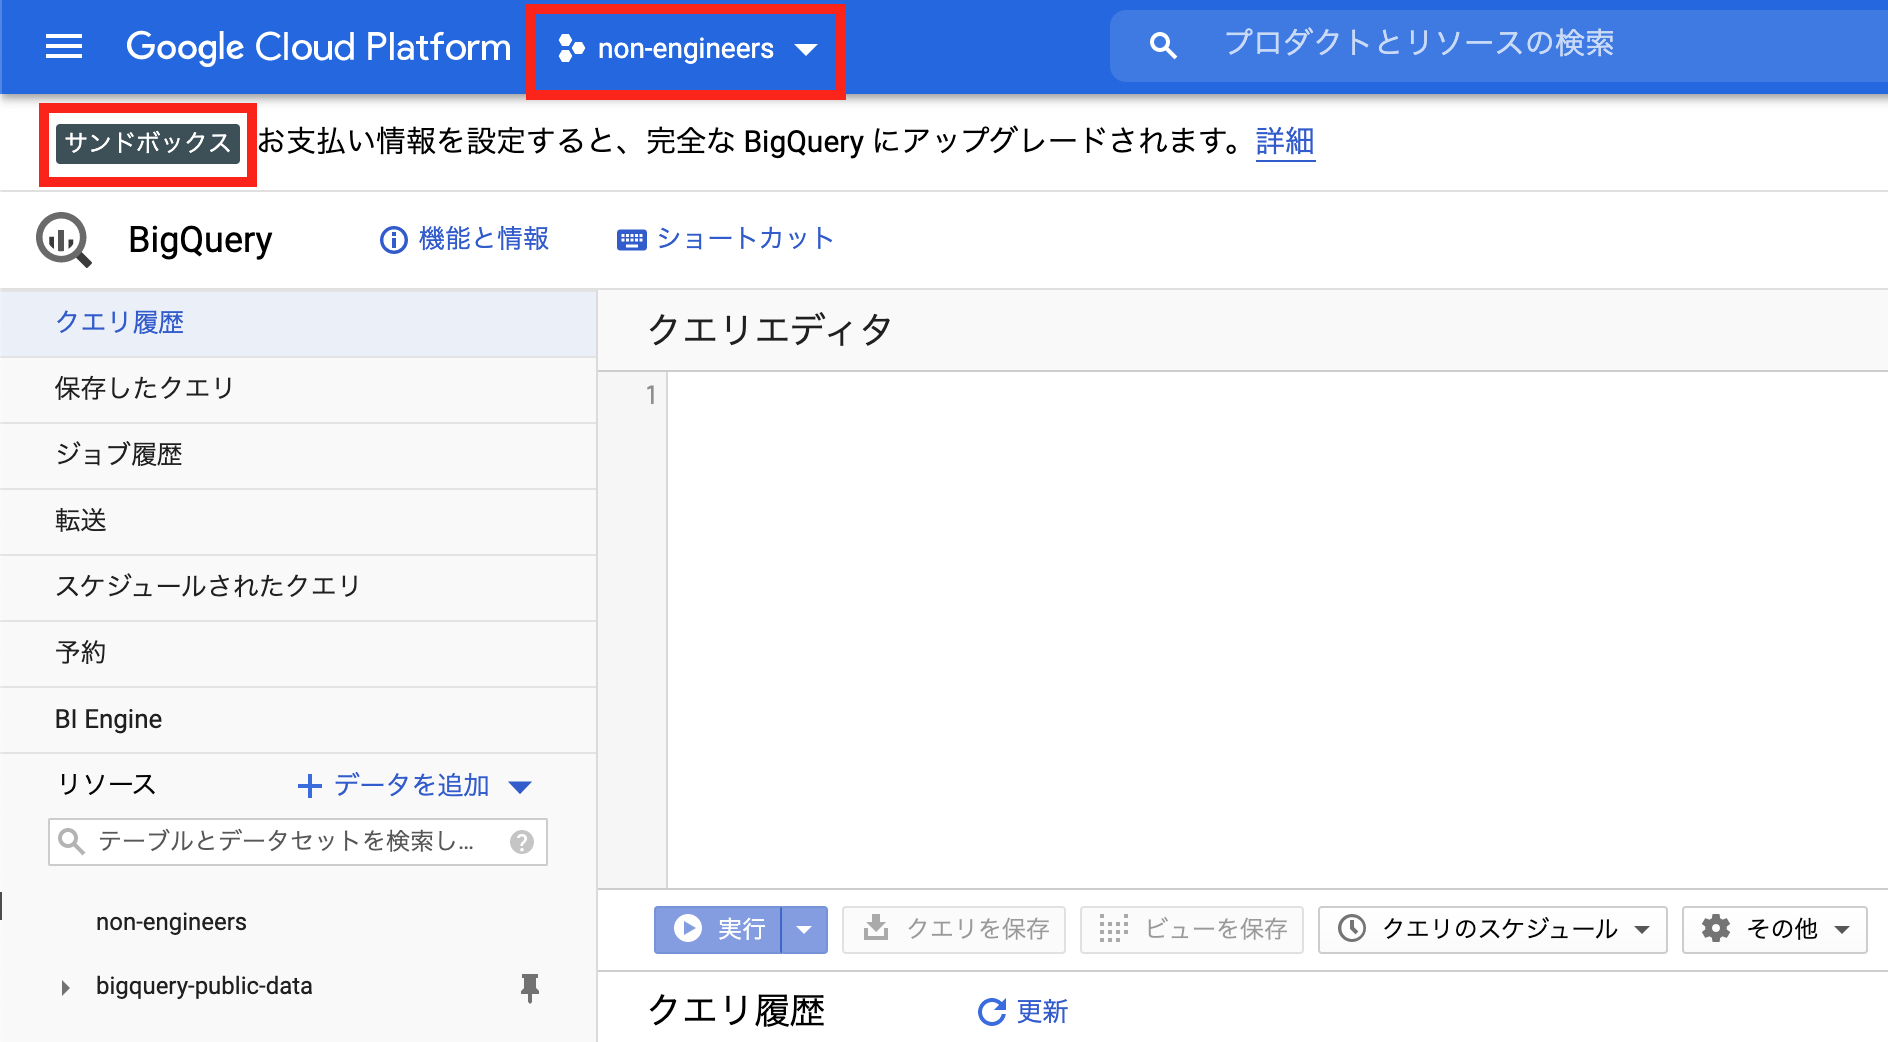Click the grid icon on ビューを保存
1888x1042 pixels.
(1113, 929)
